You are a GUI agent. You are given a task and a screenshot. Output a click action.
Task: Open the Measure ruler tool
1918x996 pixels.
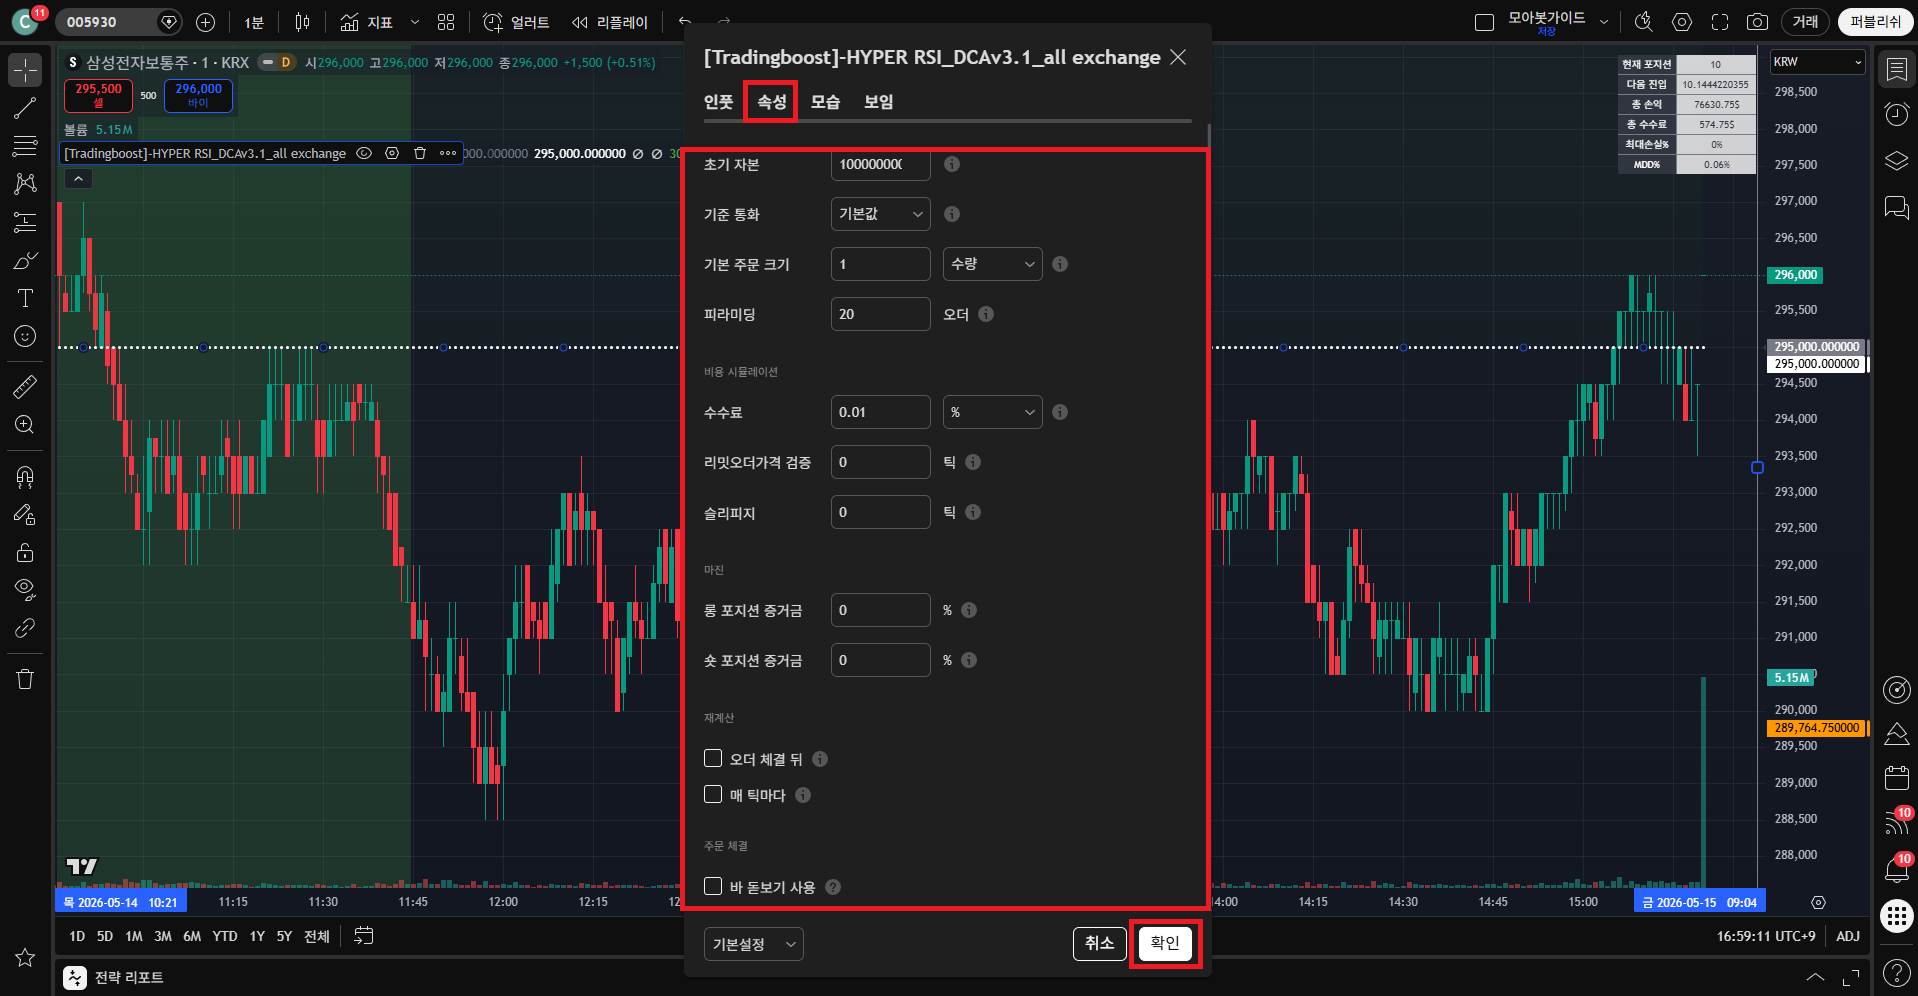(25, 386)
